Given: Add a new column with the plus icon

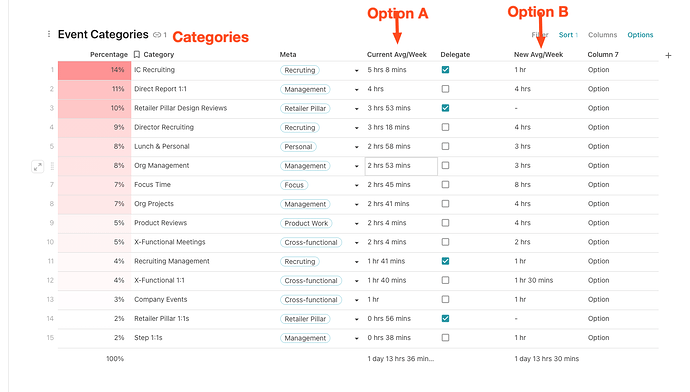Looking at the screenshot, I should [668, 55].
